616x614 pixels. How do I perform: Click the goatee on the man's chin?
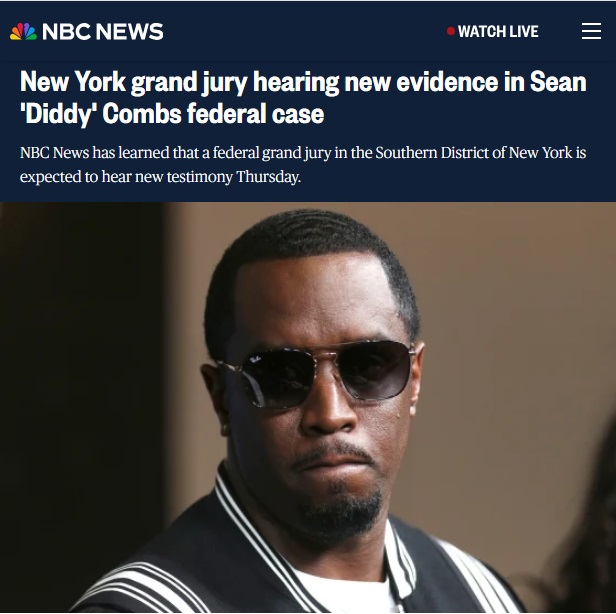(340, 511)
